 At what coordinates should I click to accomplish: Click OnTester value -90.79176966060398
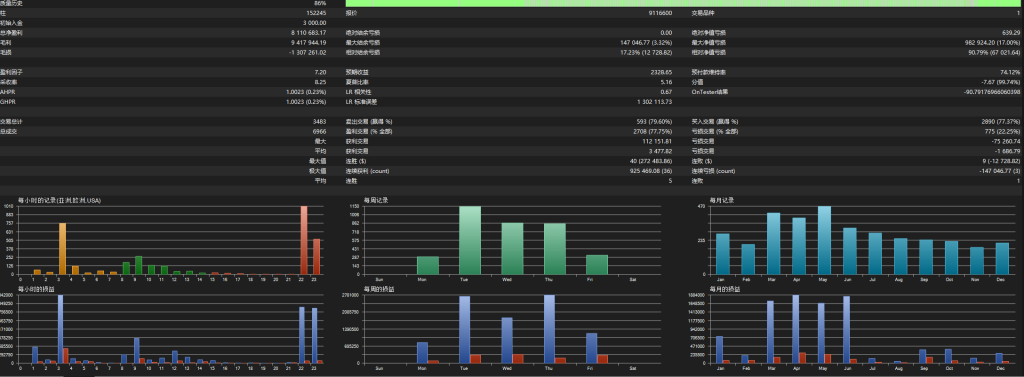[x=993, y=91]
